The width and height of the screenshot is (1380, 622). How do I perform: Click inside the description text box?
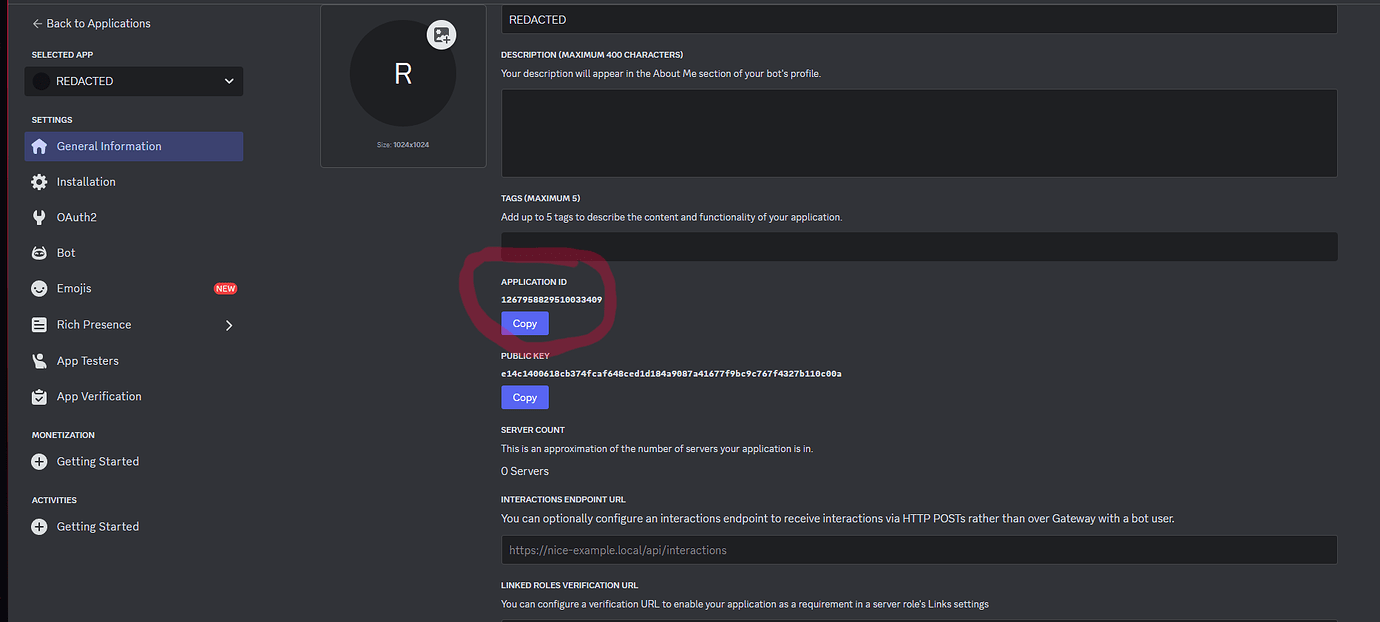[918, 132]
